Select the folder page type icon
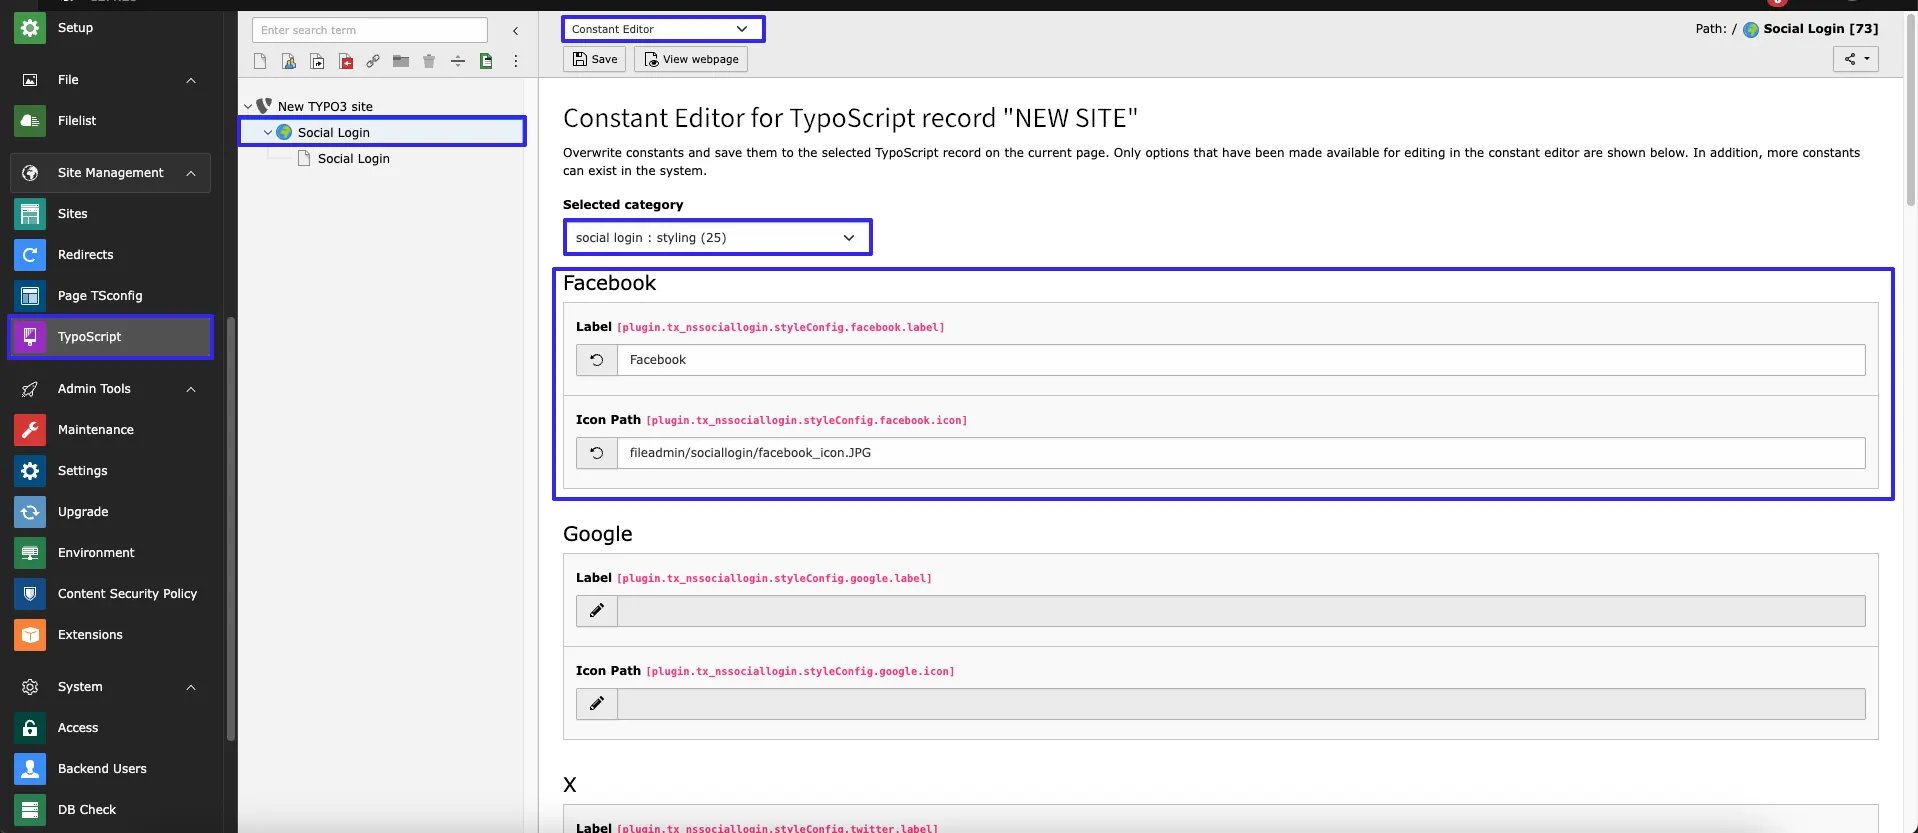 (401, 61)
